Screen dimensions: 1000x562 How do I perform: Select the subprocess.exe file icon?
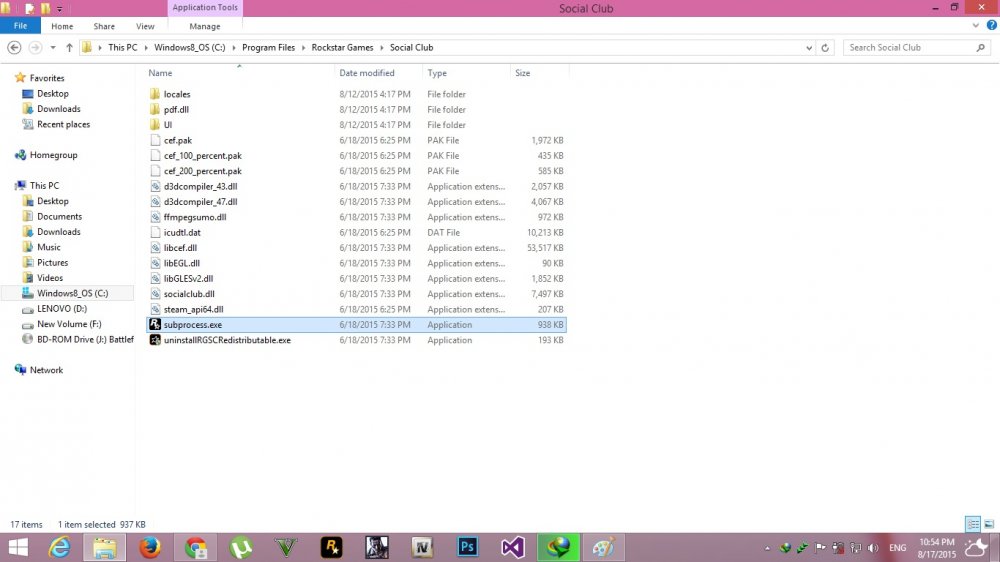click(155, 324)
